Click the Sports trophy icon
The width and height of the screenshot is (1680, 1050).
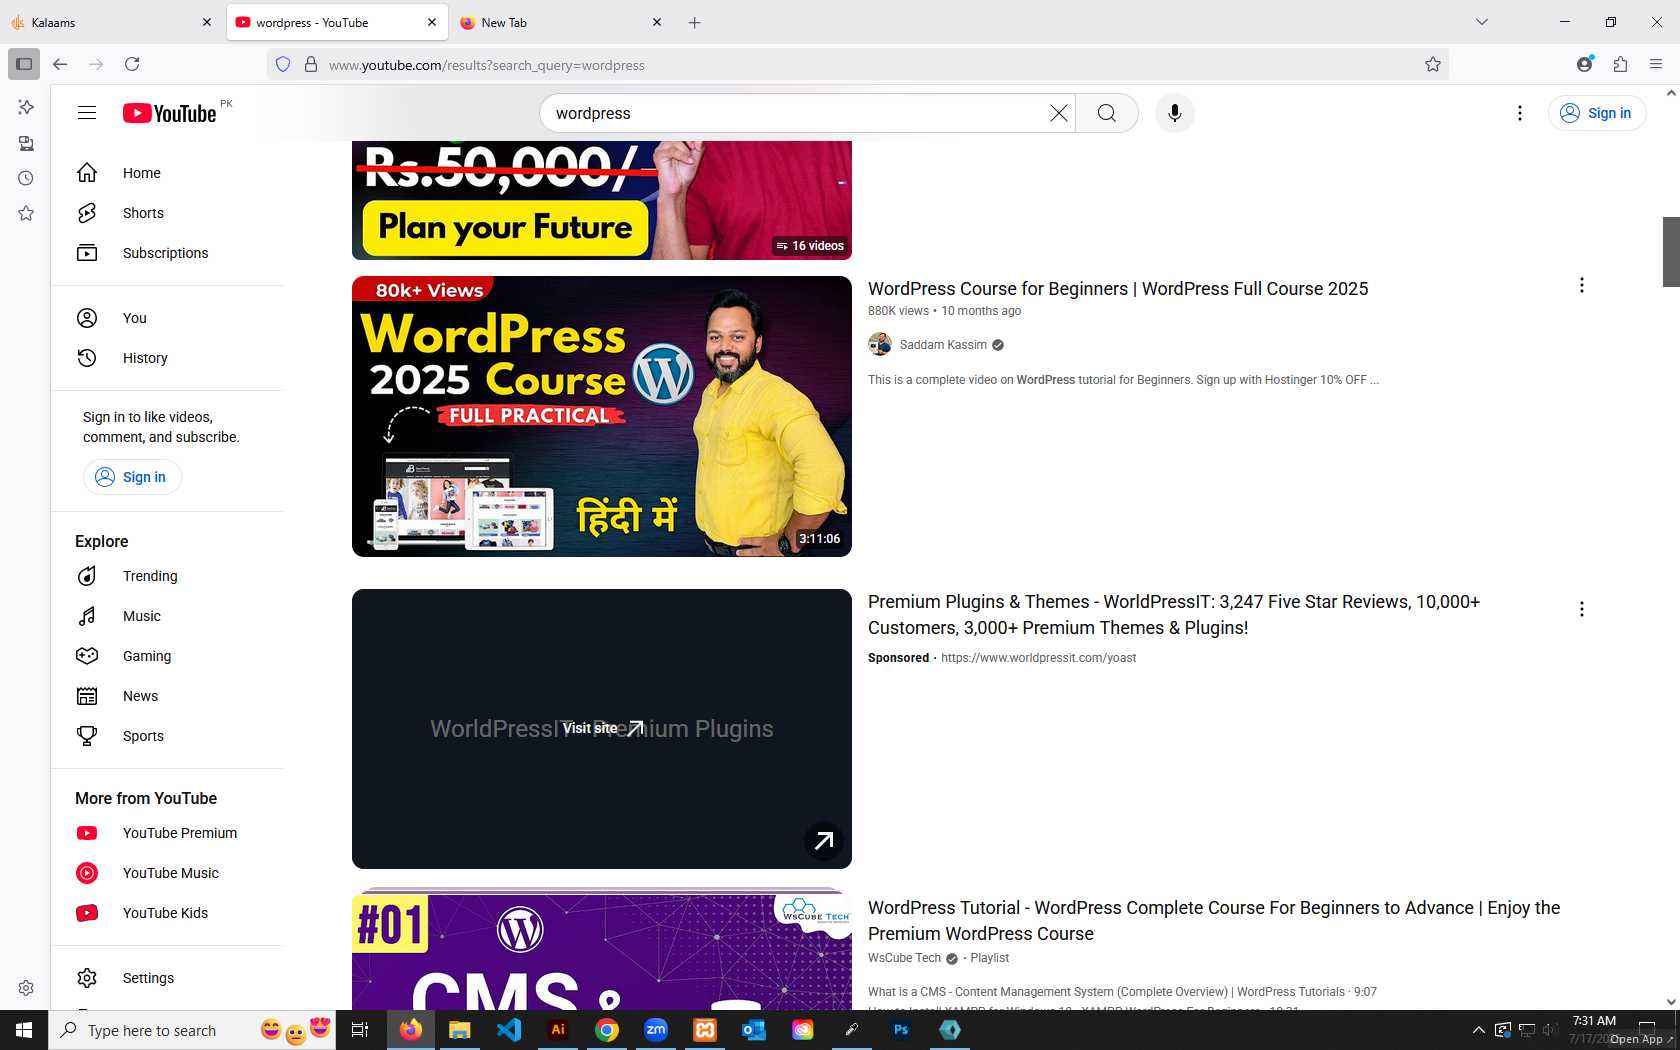tap(87, 736)
